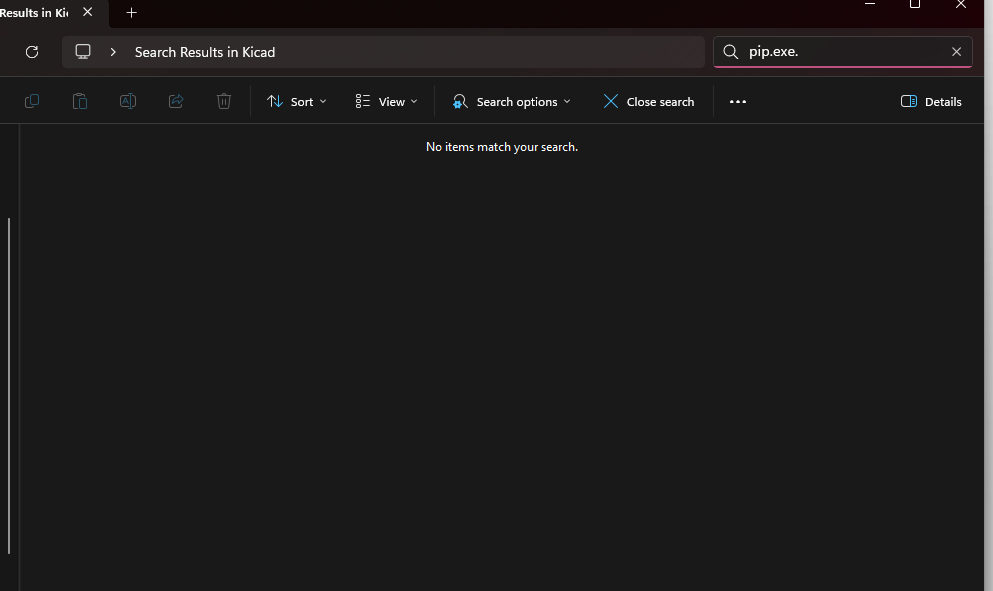Expand the address bar chevron
This screenshot has height=591, width=993.
pyautogui.click(x=113, y=52)
